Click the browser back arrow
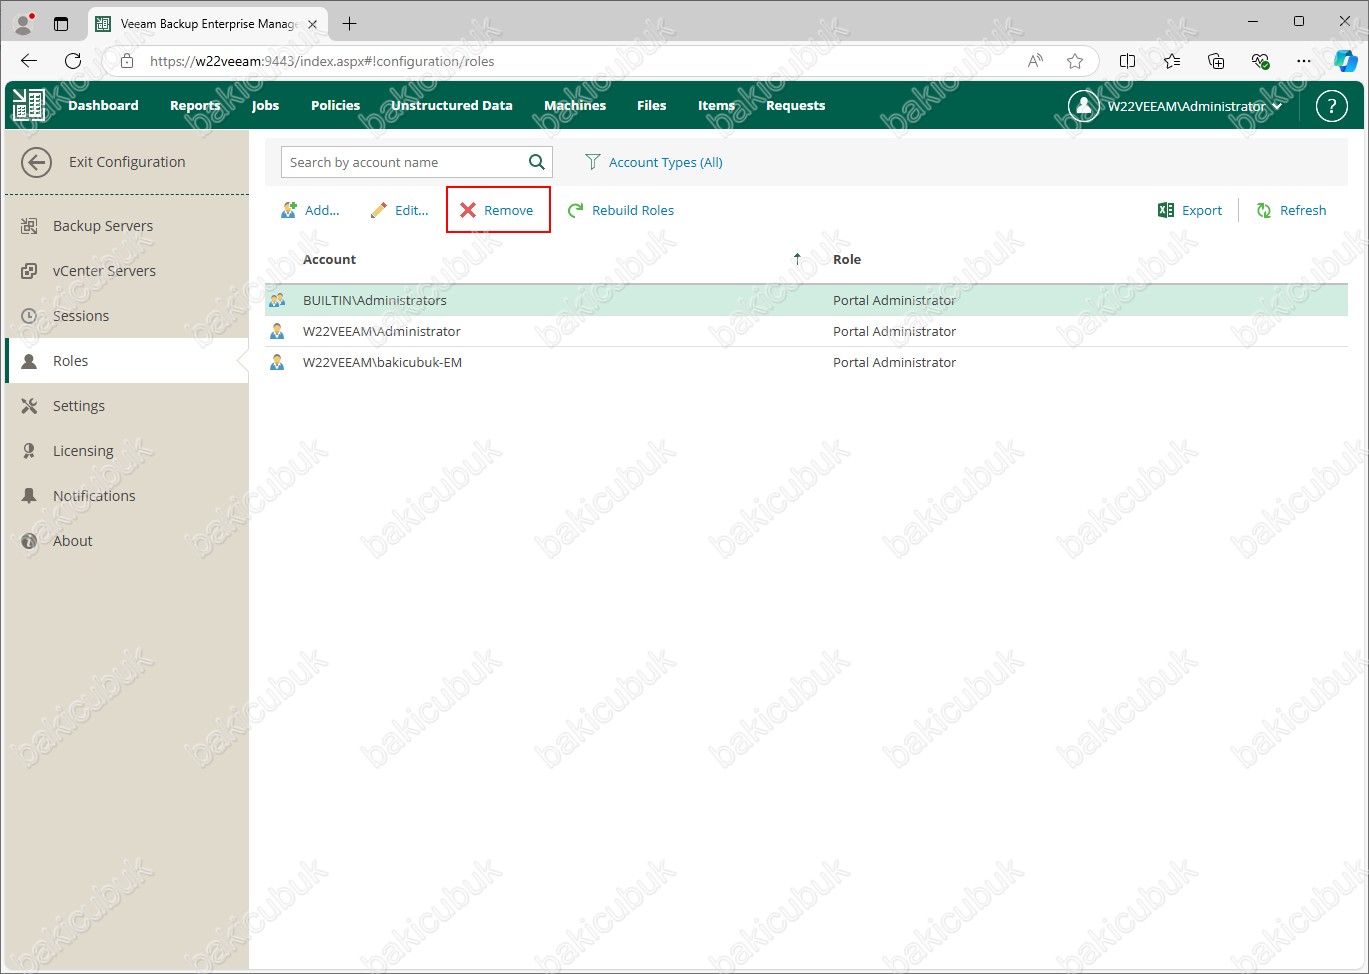 29,61
